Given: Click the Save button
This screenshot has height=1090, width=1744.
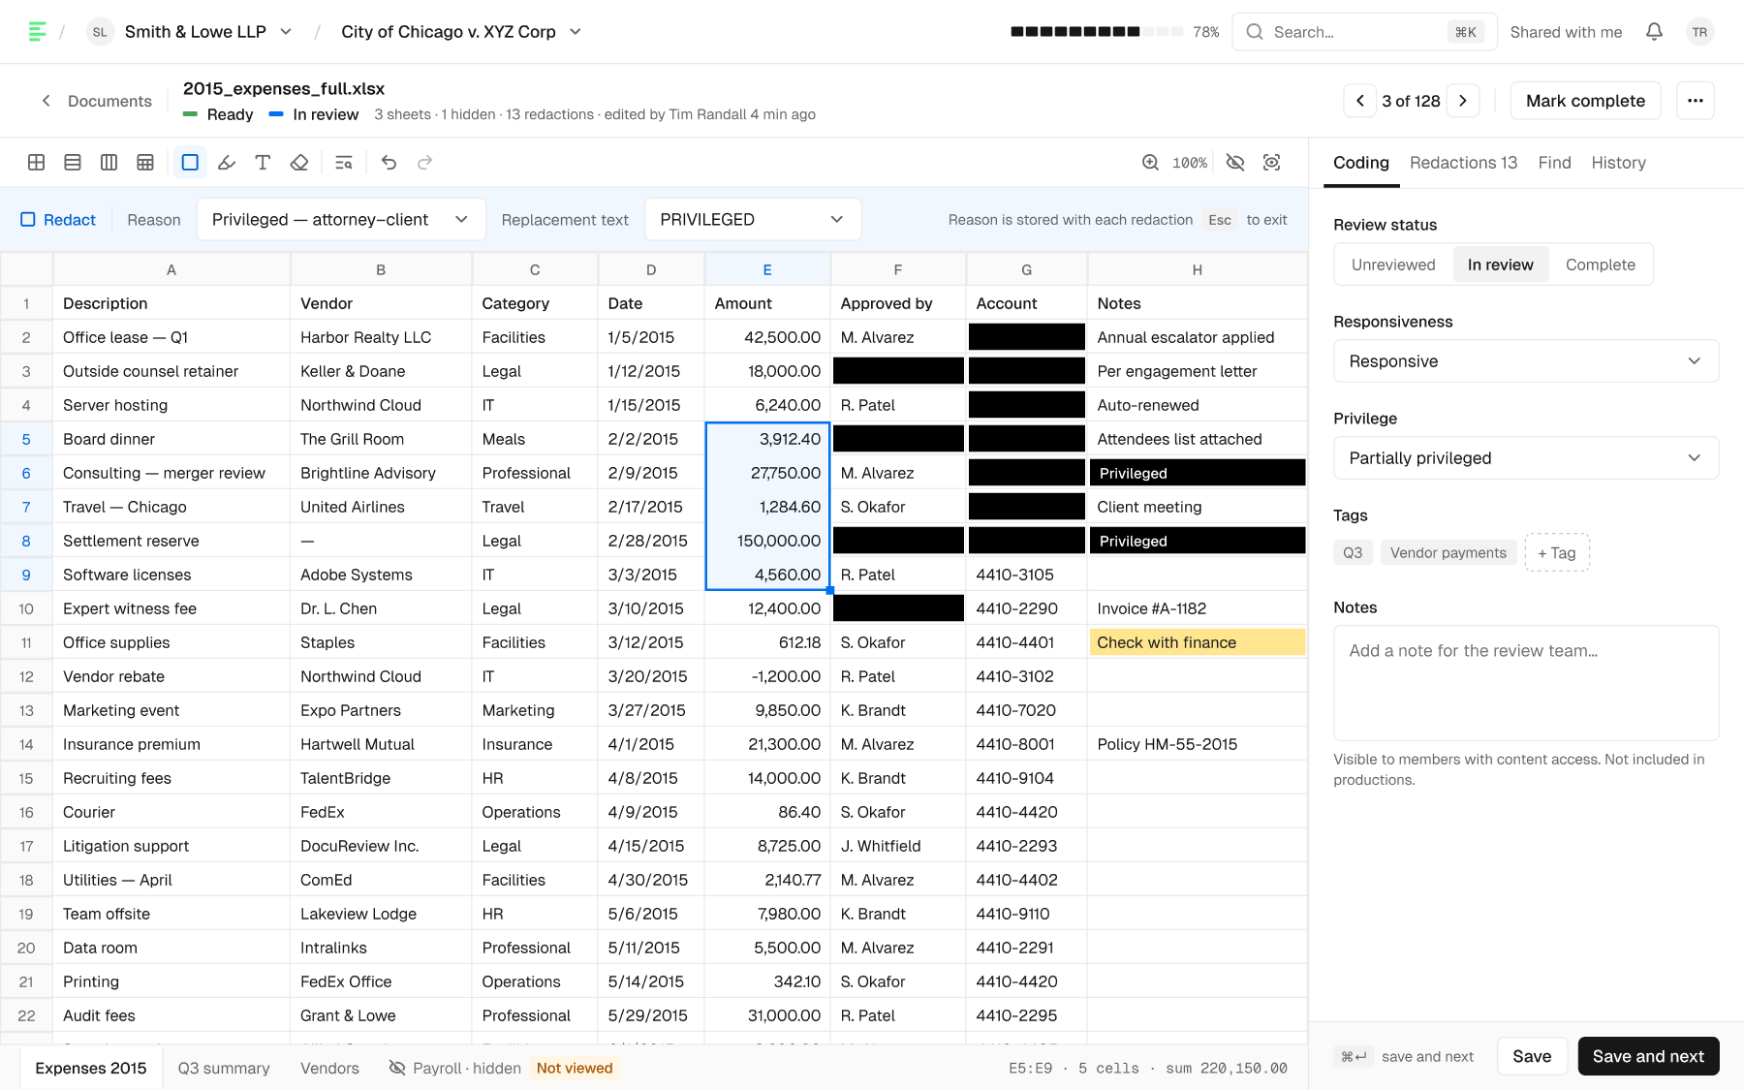Looking at the screenshot, I should (x=1531, y=1056).
